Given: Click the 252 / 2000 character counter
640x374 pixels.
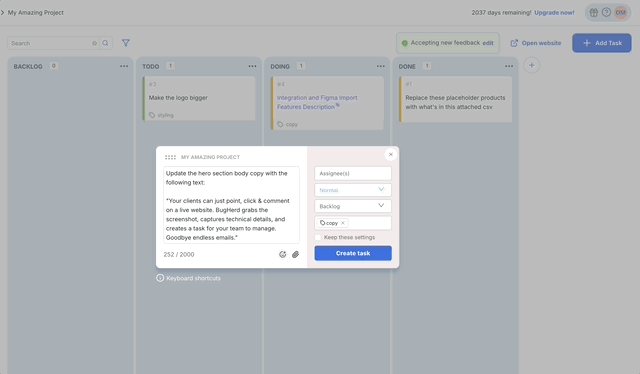Looking at the screenshot, I should [x=179, y=254].
